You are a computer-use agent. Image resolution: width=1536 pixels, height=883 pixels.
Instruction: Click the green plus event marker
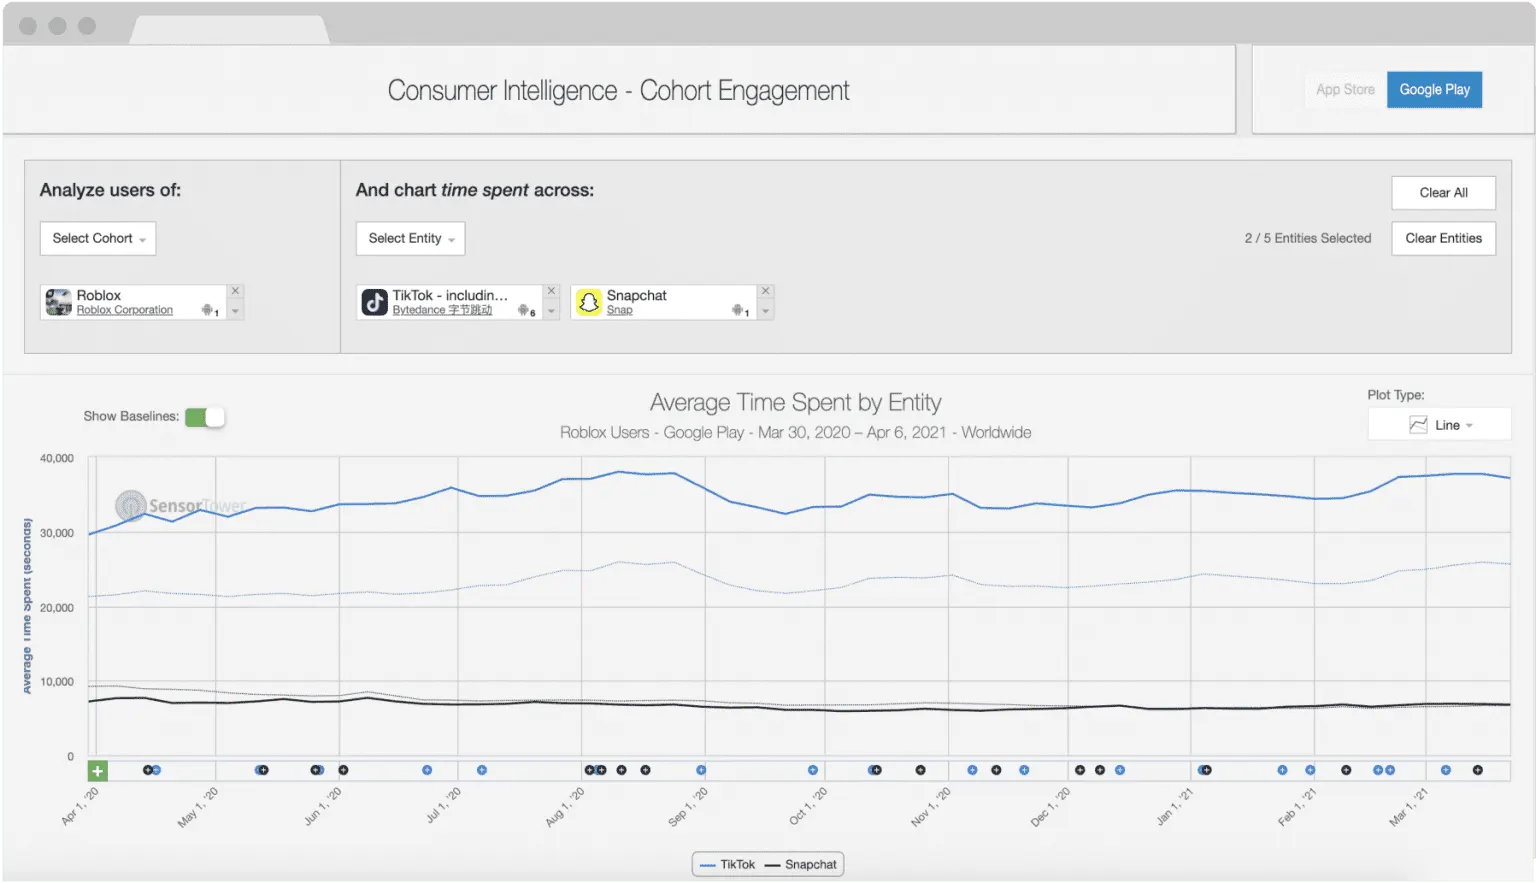click(x=97, y=771)
